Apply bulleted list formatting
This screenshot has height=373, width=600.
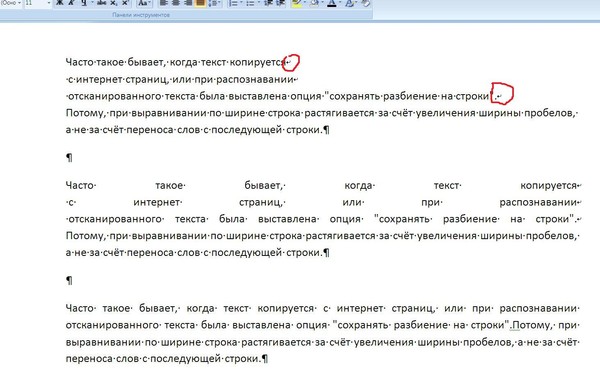point(250,3)
